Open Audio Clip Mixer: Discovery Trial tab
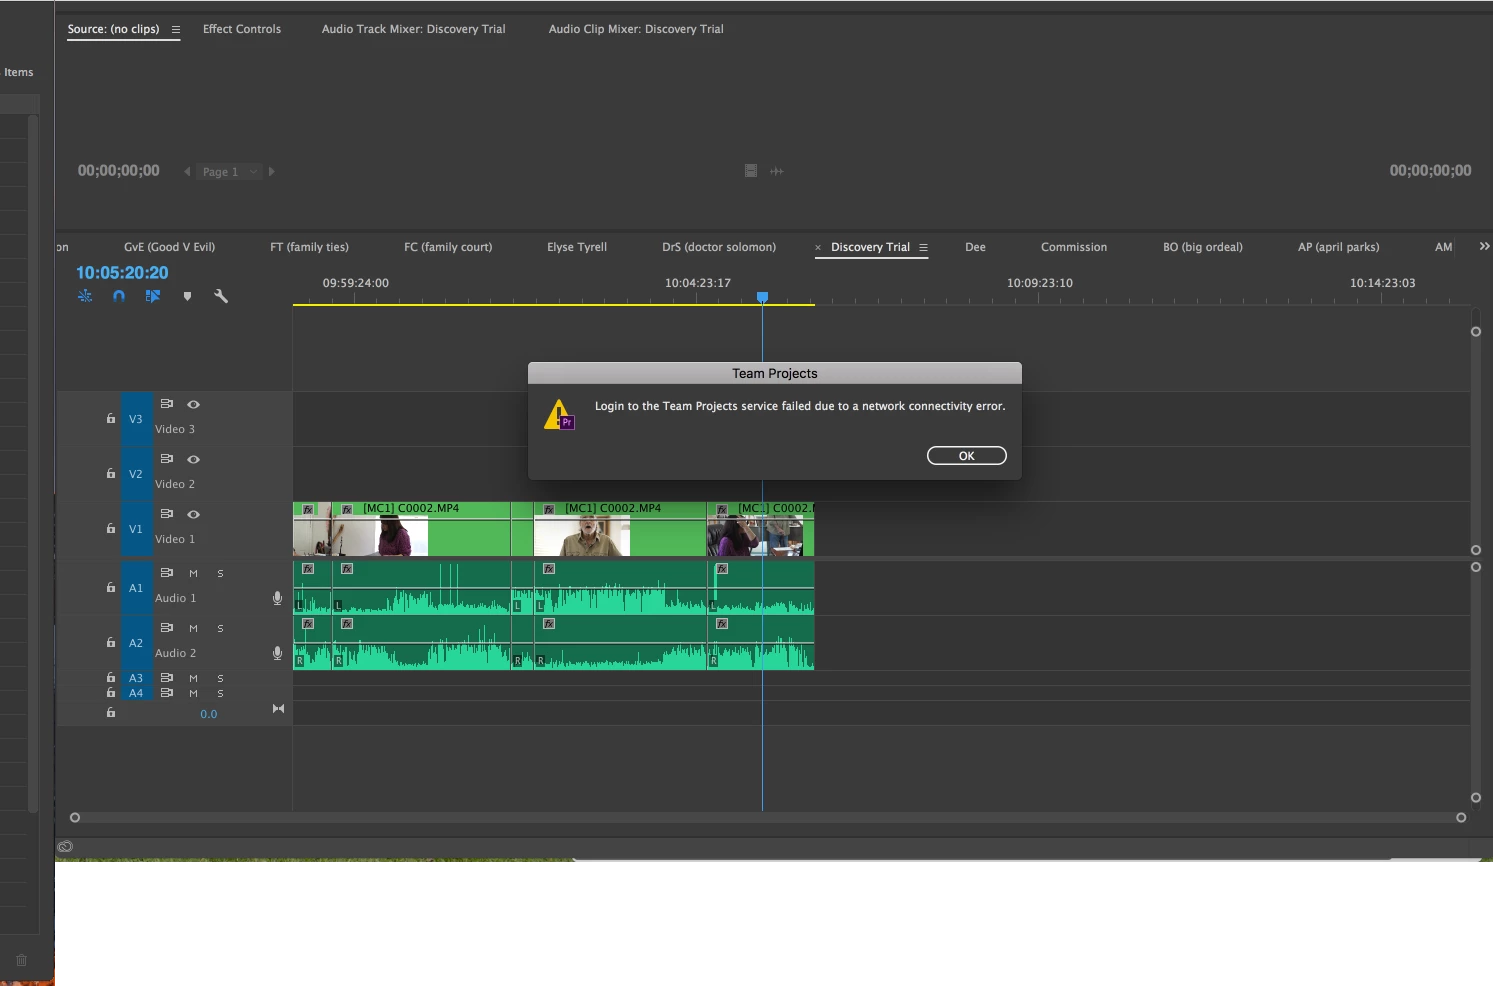 [x=636, y=29]
